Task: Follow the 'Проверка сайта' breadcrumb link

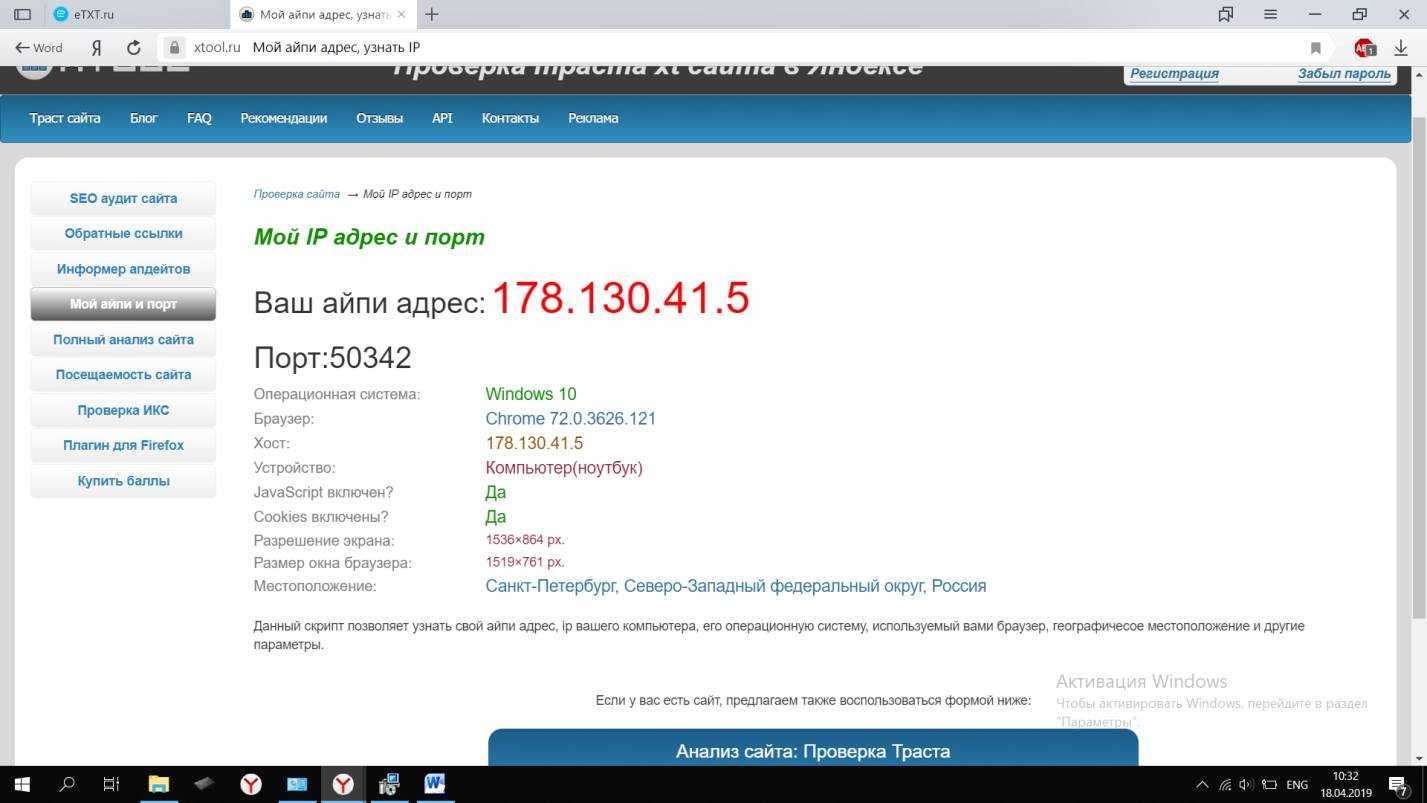Action: (x=296, y=194)
